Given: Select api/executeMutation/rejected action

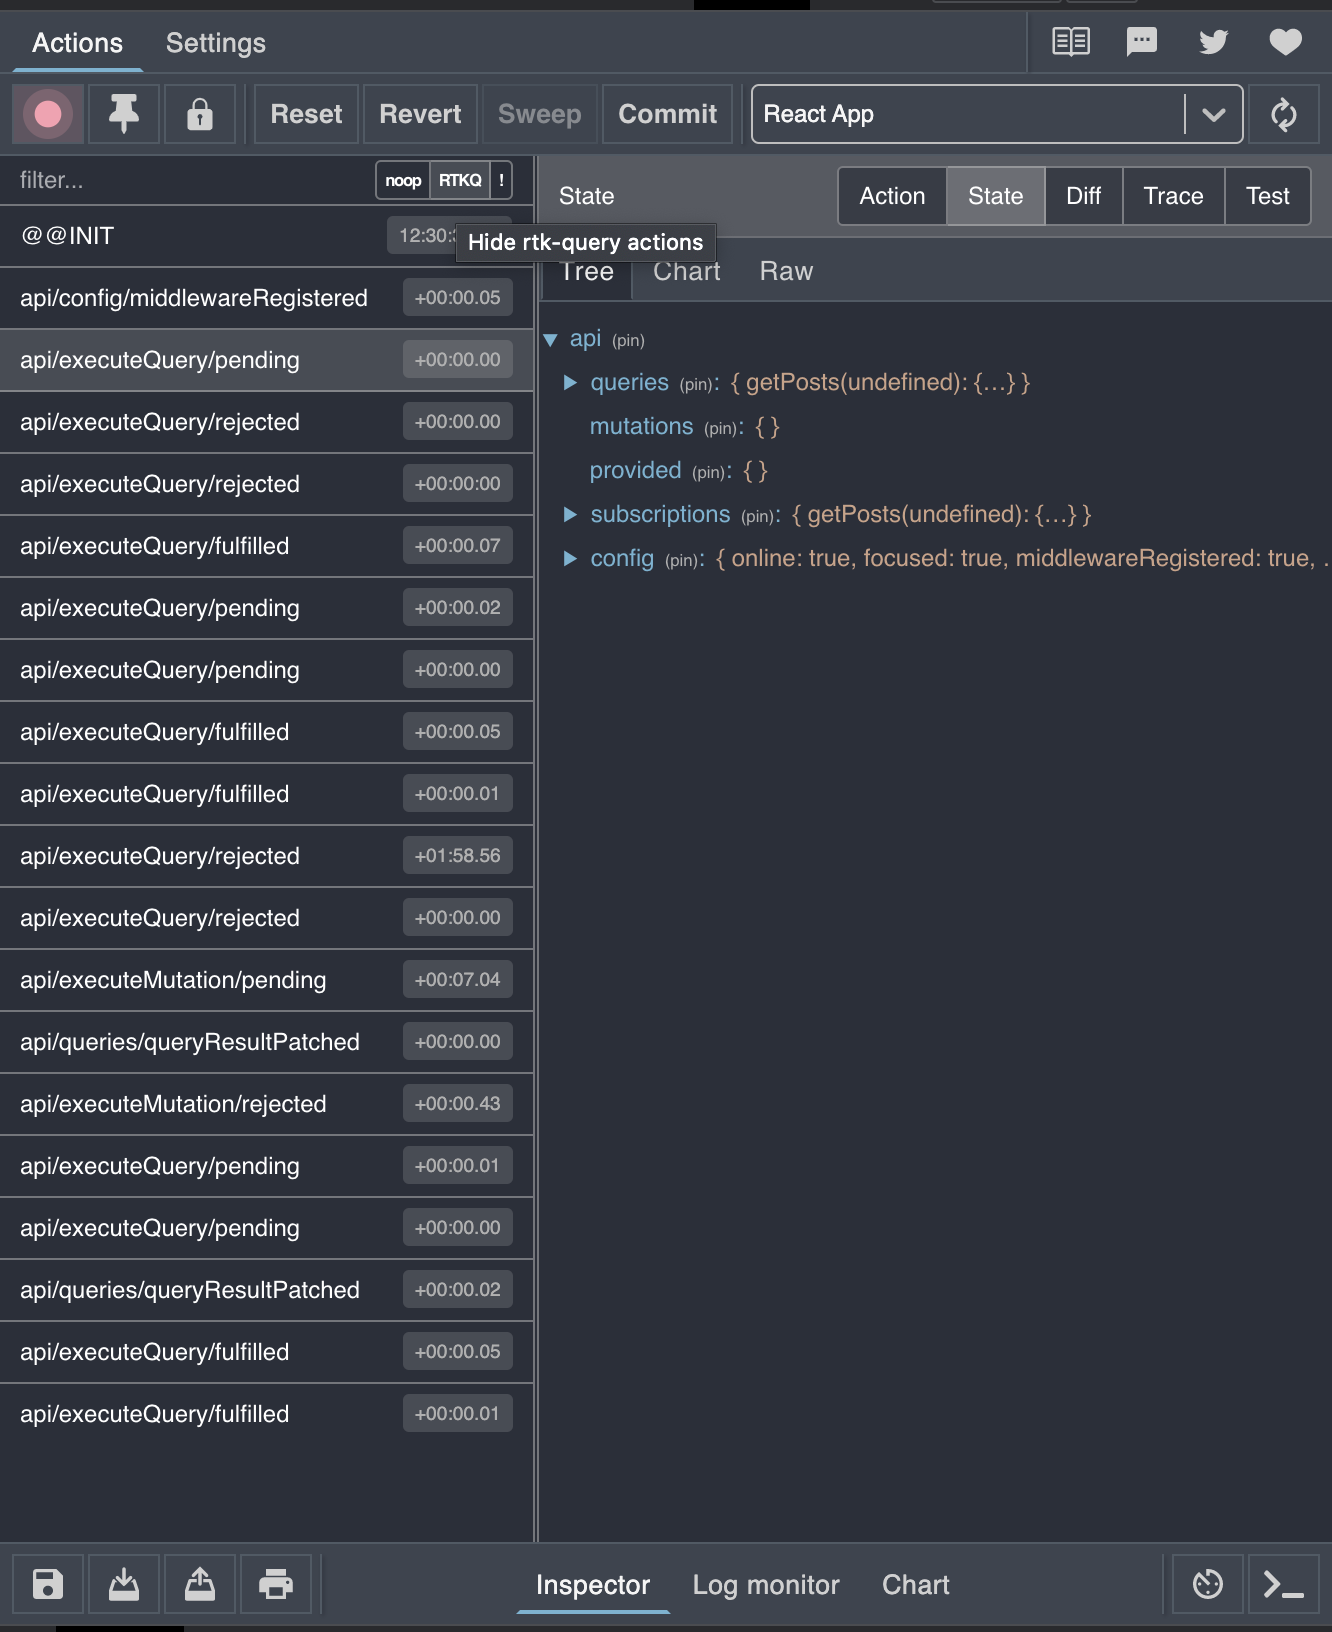Looking at the screenshot, I should tap(266, 1104).
